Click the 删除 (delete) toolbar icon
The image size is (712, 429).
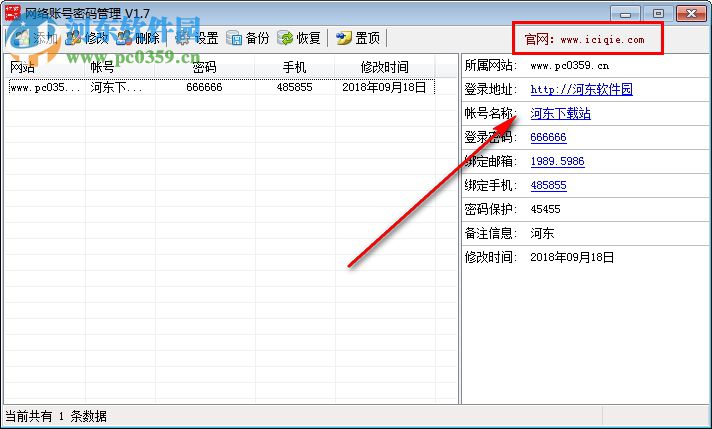(x=124, y=39)
